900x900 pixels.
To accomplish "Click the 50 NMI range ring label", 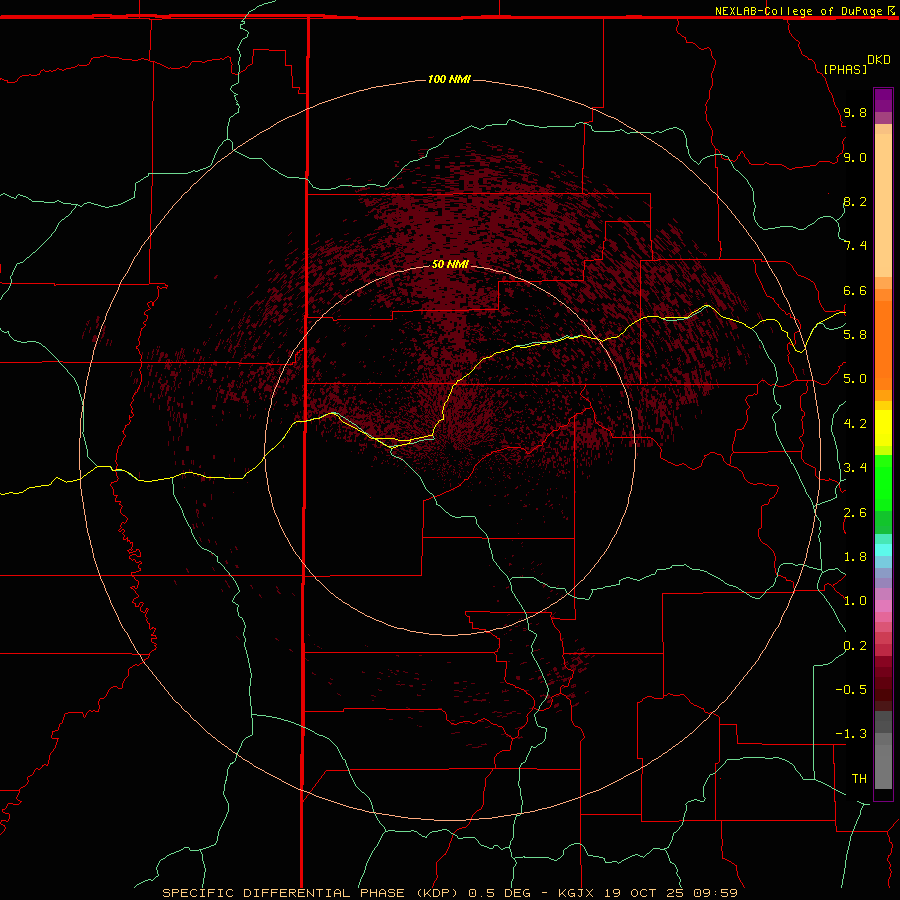I will [450, 264].
